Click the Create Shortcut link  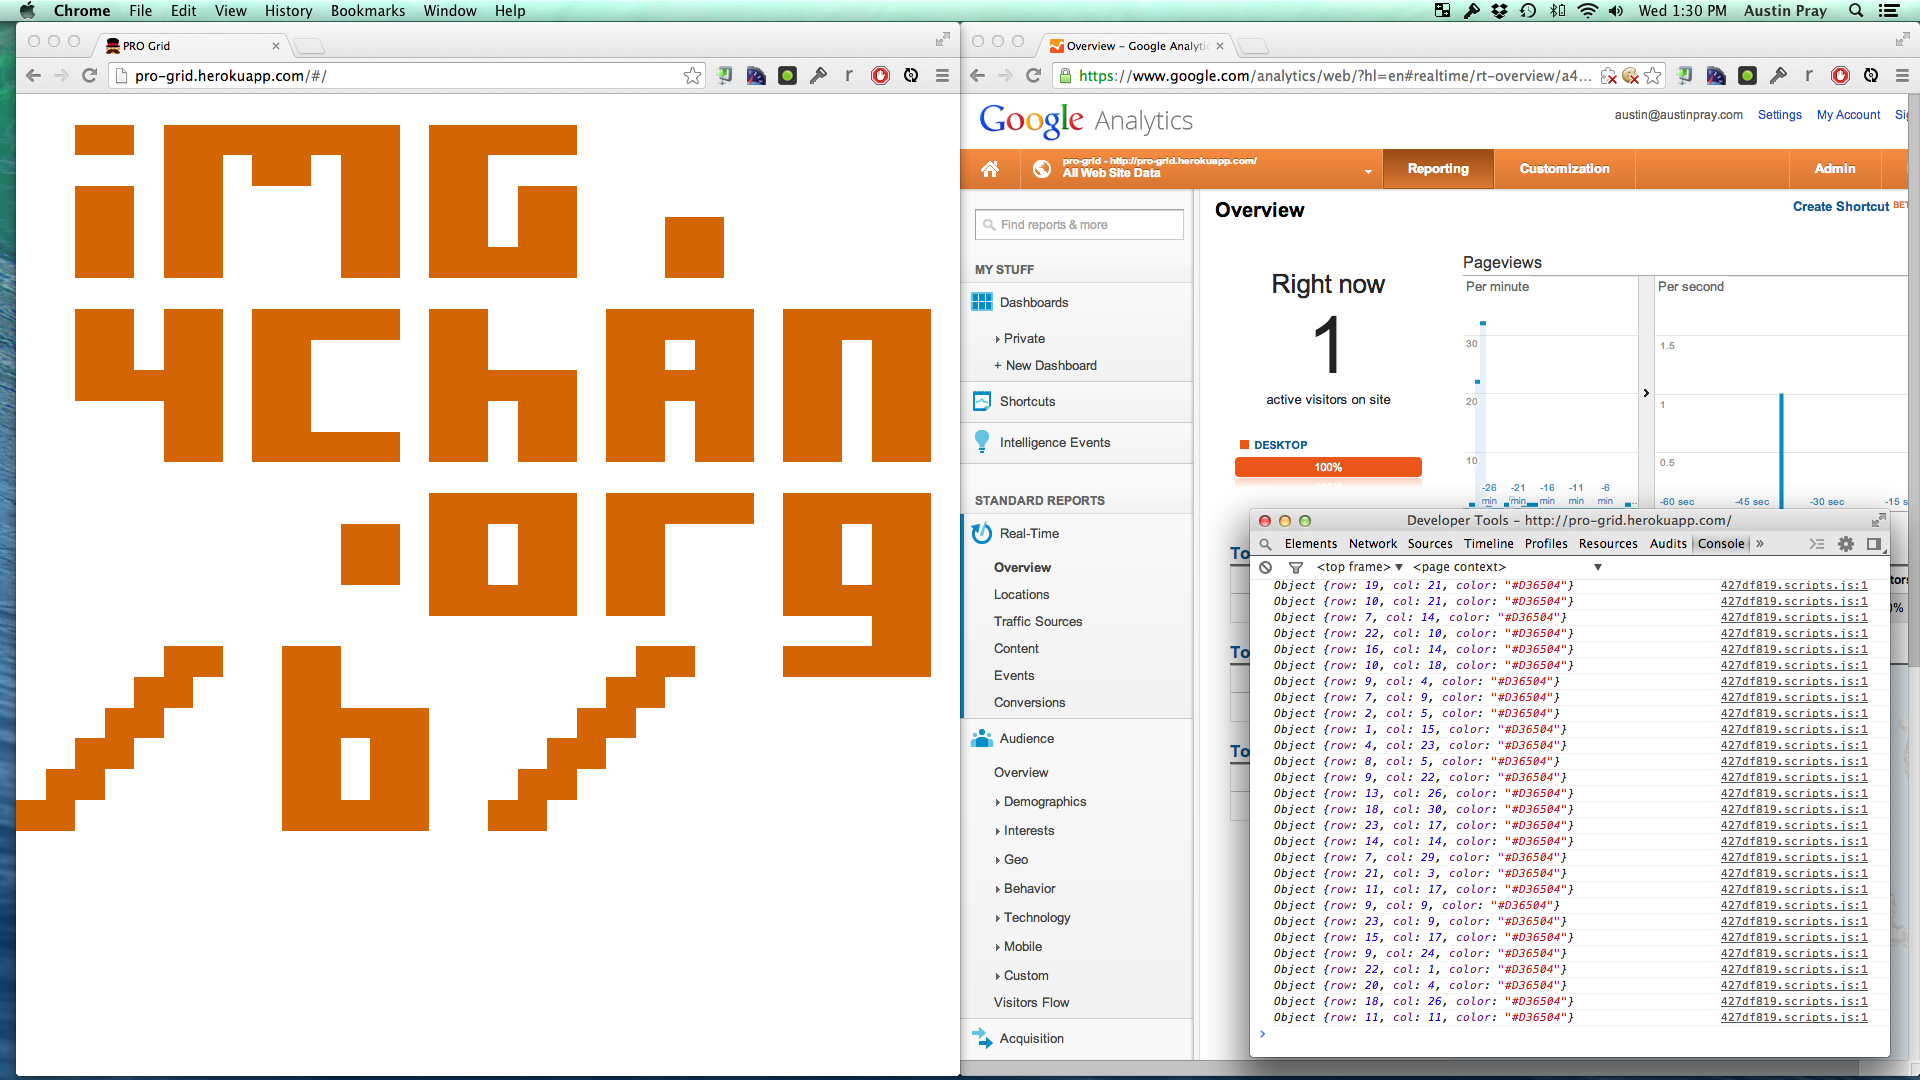pos(1840,207)
